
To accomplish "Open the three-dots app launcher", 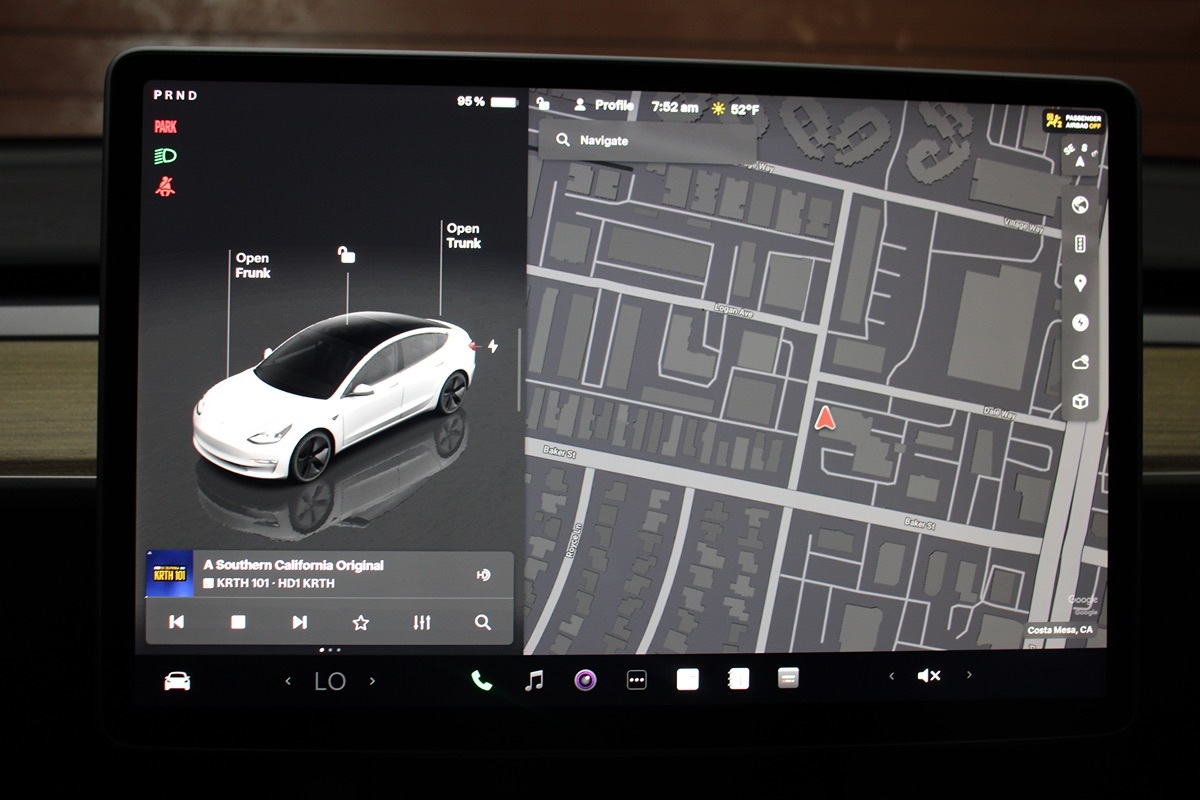I will coord(636,681).
